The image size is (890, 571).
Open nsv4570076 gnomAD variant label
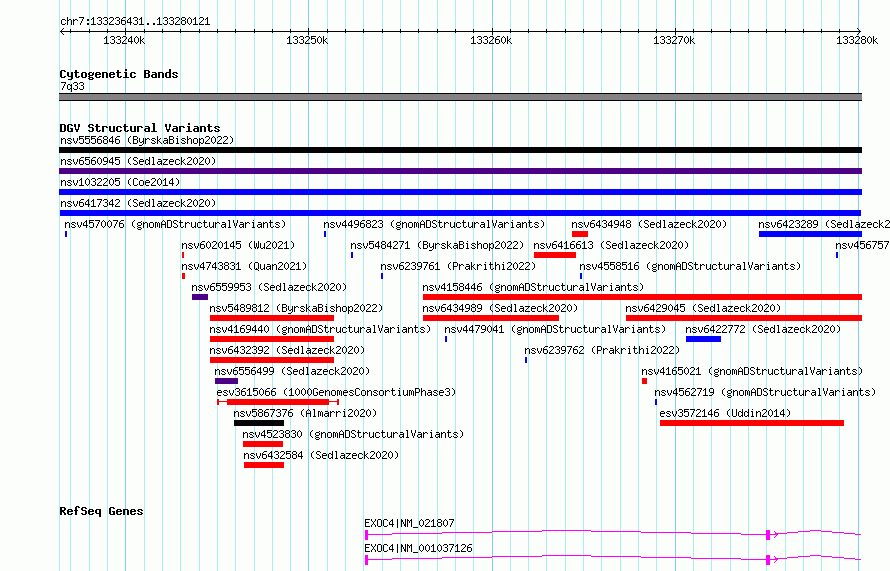175,224
